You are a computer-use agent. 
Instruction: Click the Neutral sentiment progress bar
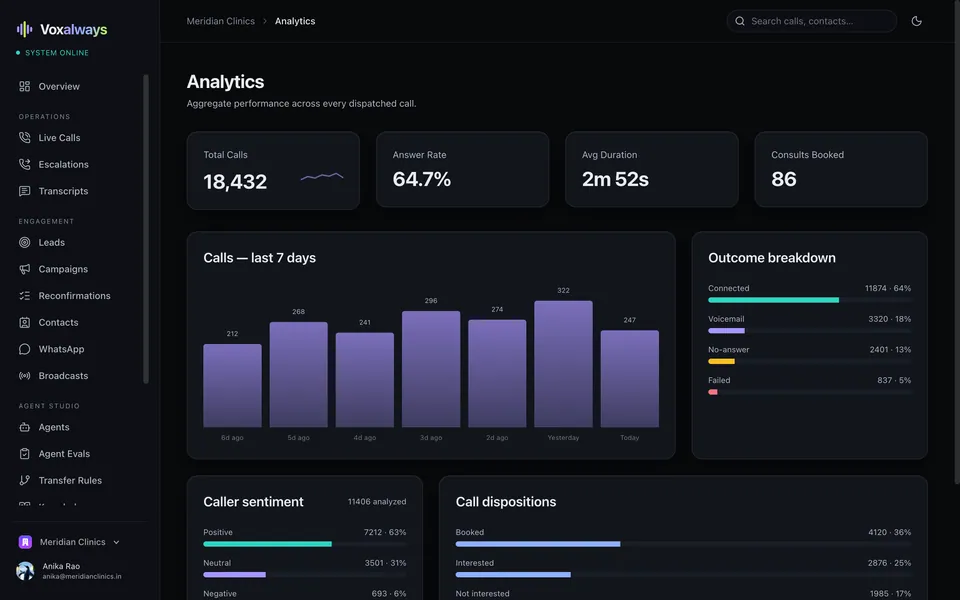(x=304, y=574)
